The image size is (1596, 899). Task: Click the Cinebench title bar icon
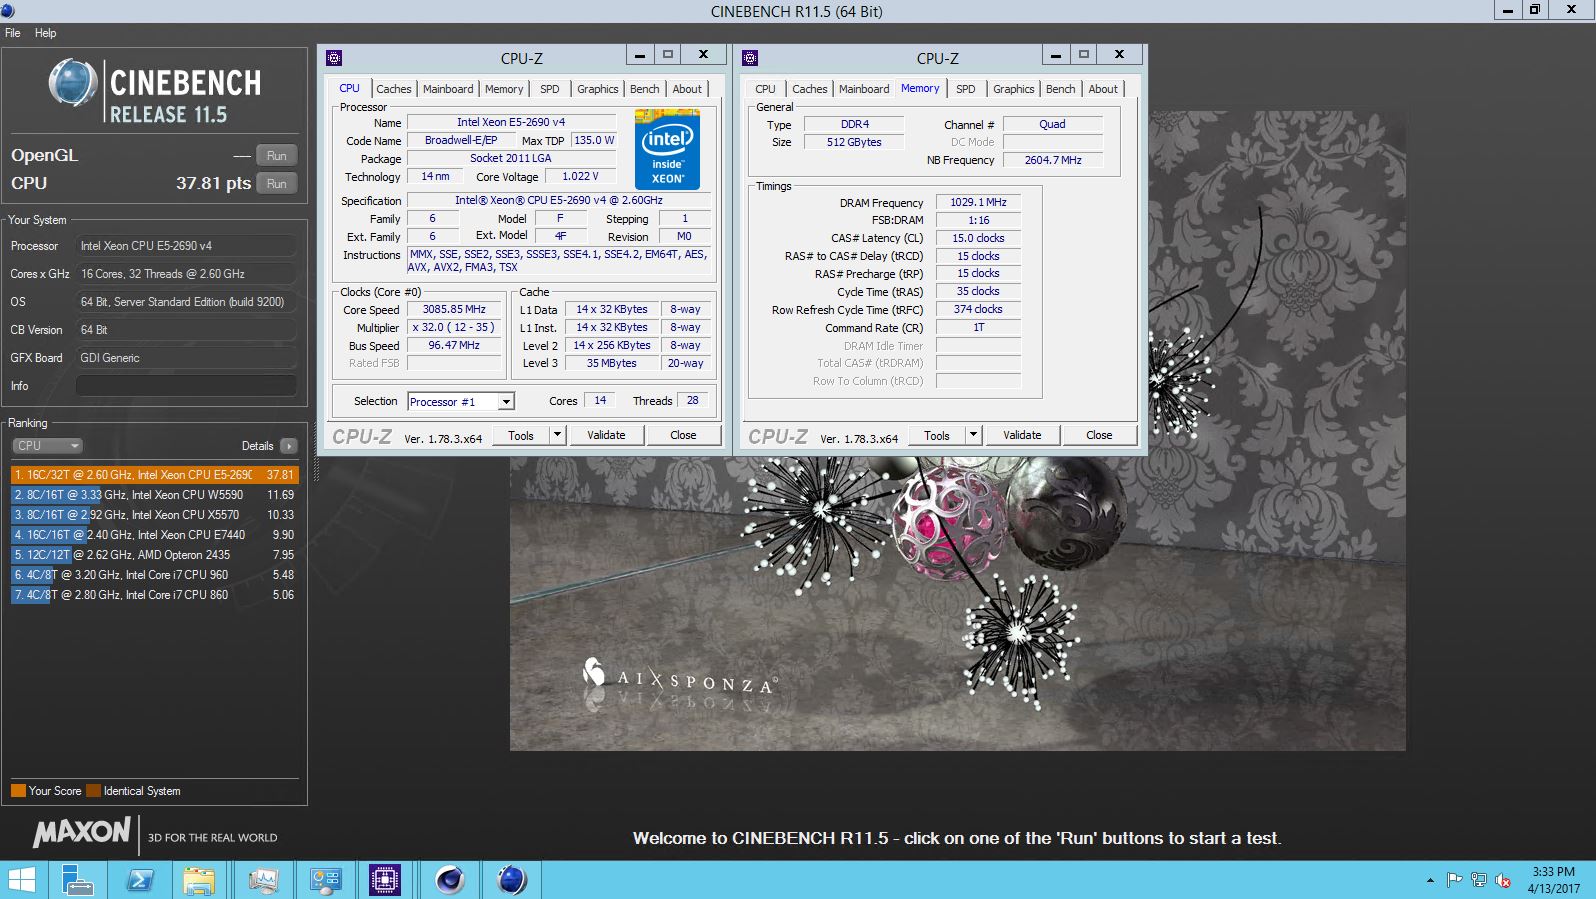tap(9, 11)
